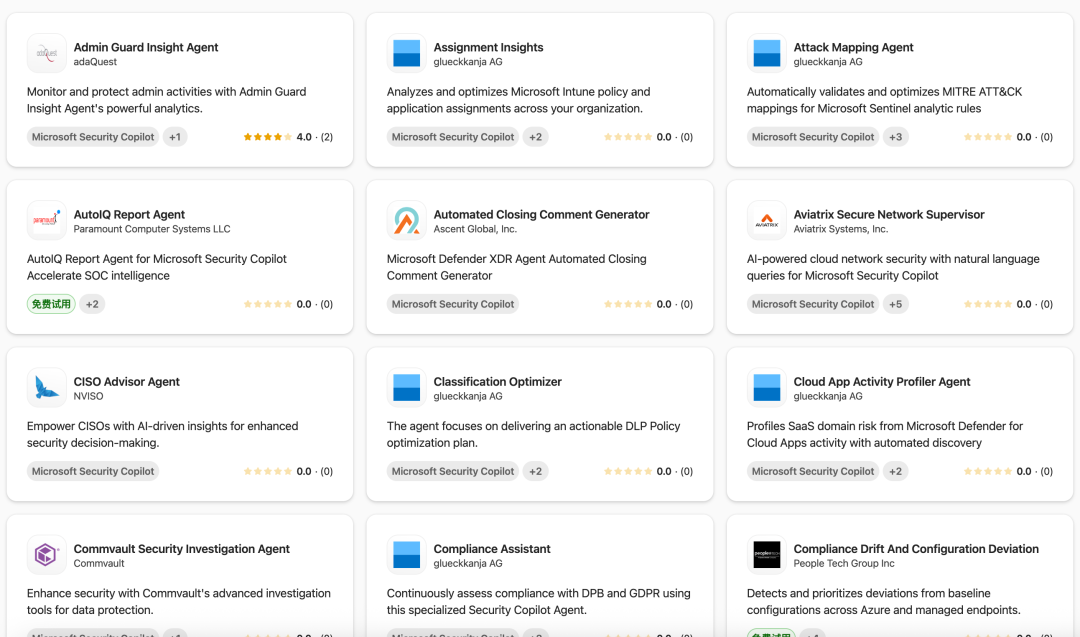1080x637 pixels.
Task: Click Microsoft Security Copilot tag on CISO Advisor Agent
Action: 93,471
